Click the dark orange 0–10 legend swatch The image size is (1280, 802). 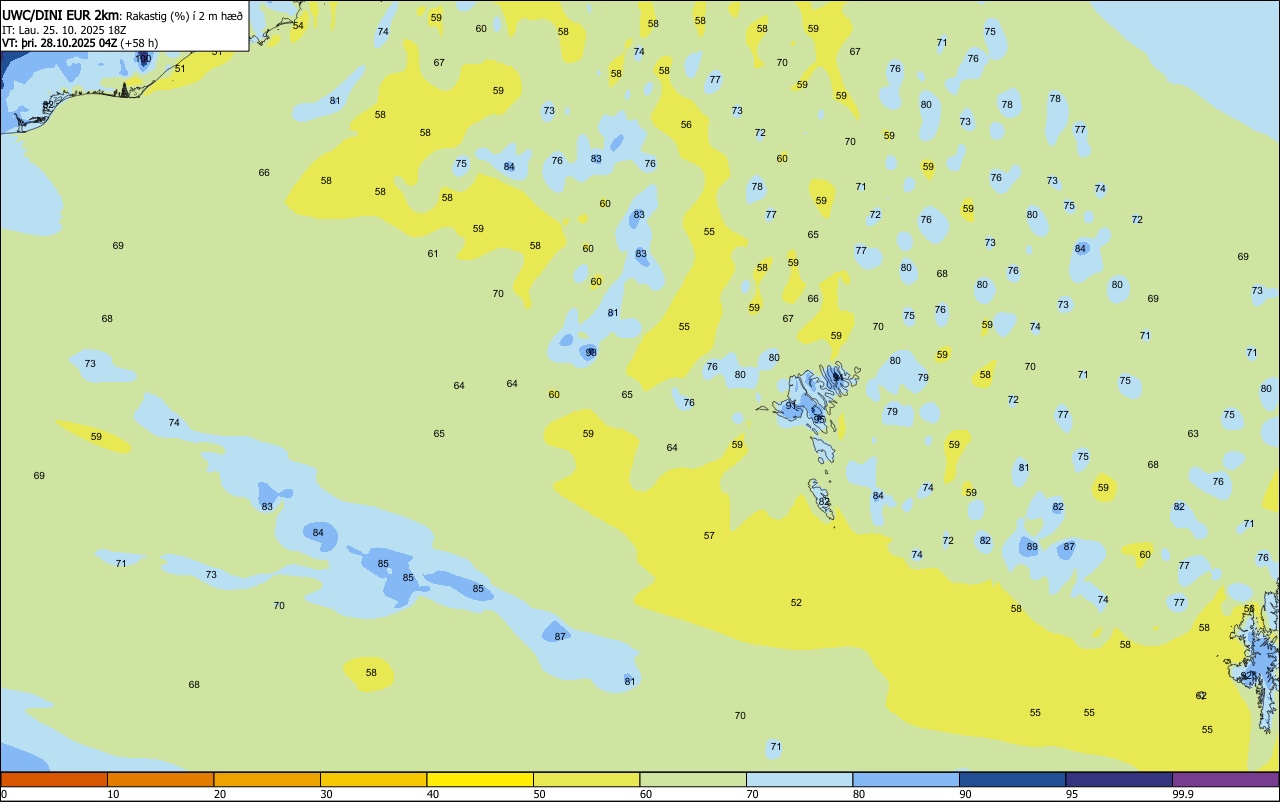pos(54,779)
